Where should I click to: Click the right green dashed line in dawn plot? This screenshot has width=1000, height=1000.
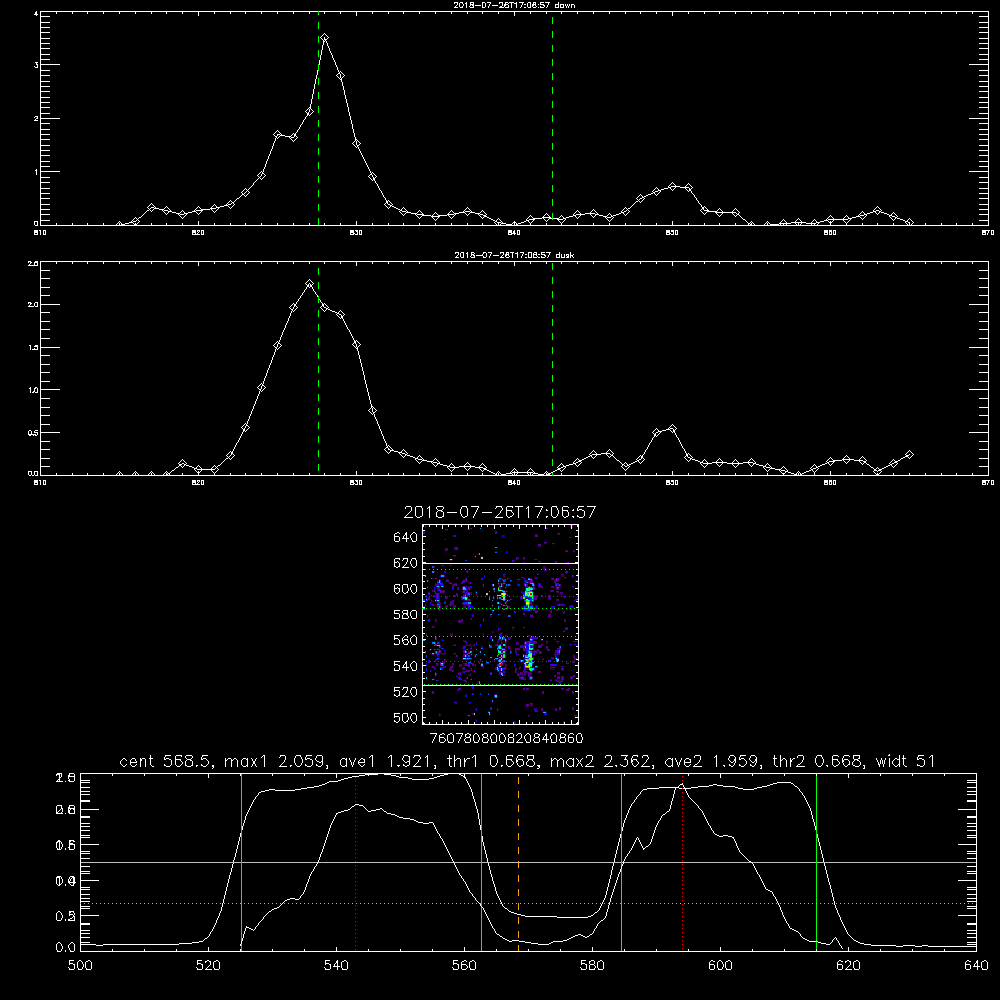point(552,118)
